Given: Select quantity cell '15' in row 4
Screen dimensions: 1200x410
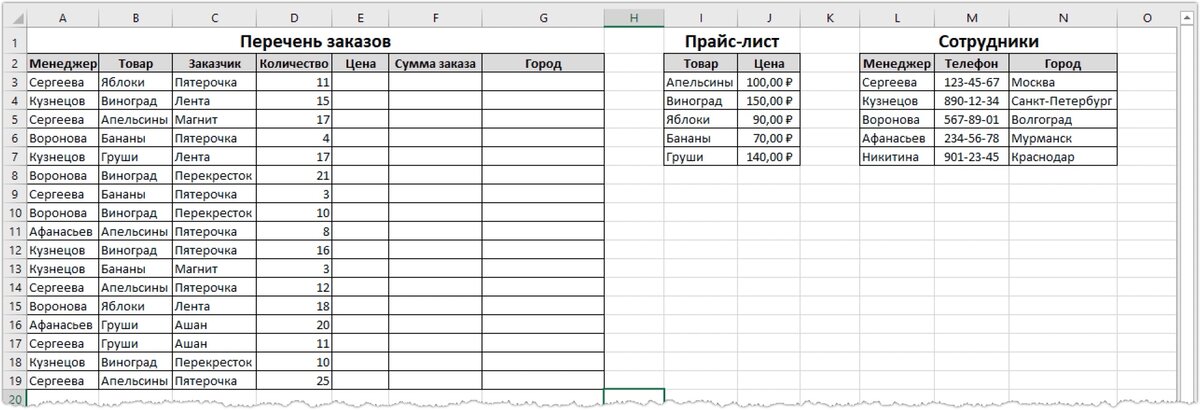Looking at the screenshot, I should [x=294, y=101].
